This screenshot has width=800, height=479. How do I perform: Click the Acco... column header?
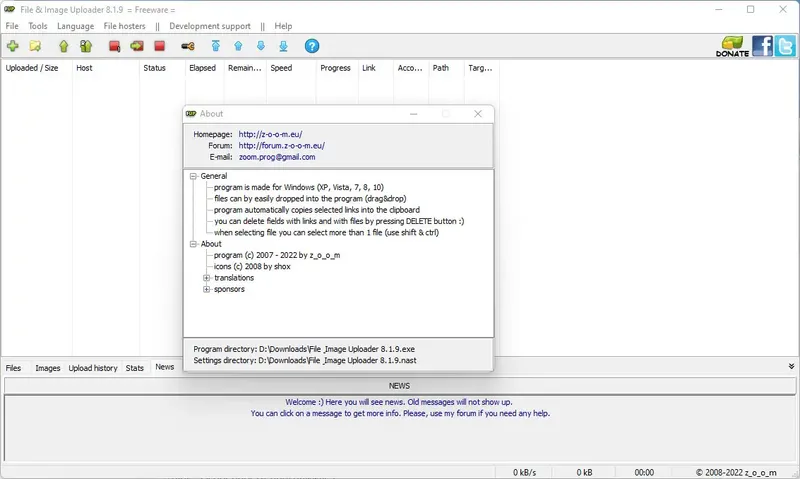click(x=410, y=68)
